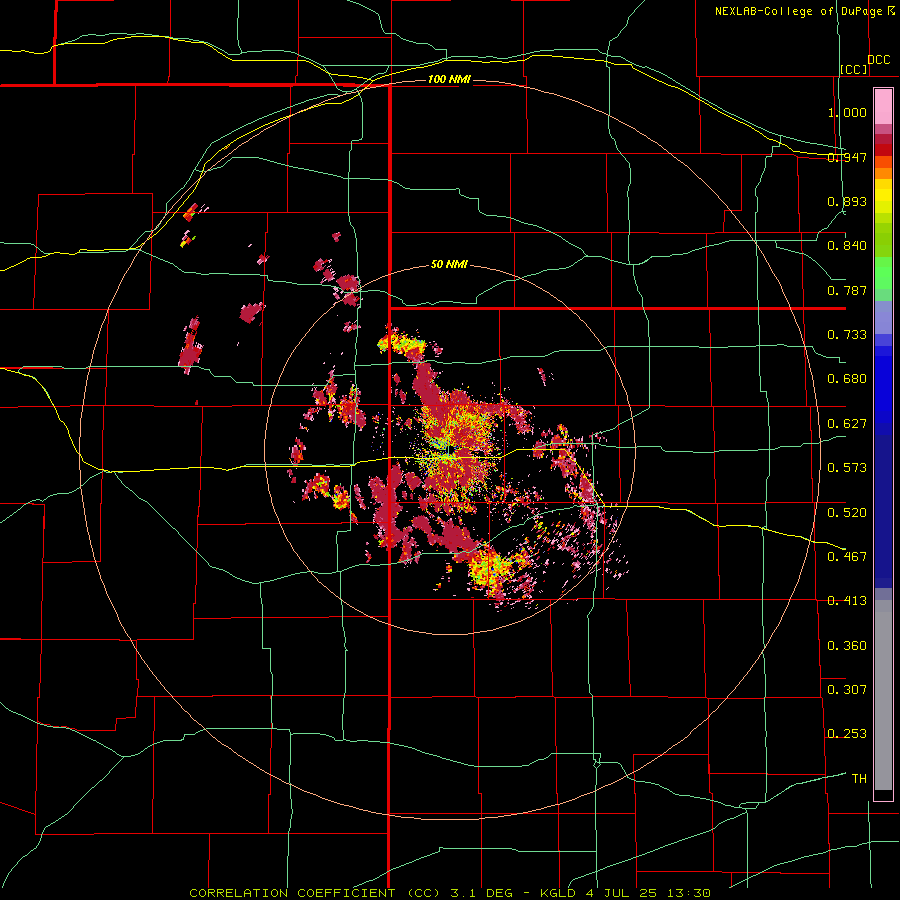Click the 0.413 color scale value
This screenshot has height=900, width=900.
(847, 601)
